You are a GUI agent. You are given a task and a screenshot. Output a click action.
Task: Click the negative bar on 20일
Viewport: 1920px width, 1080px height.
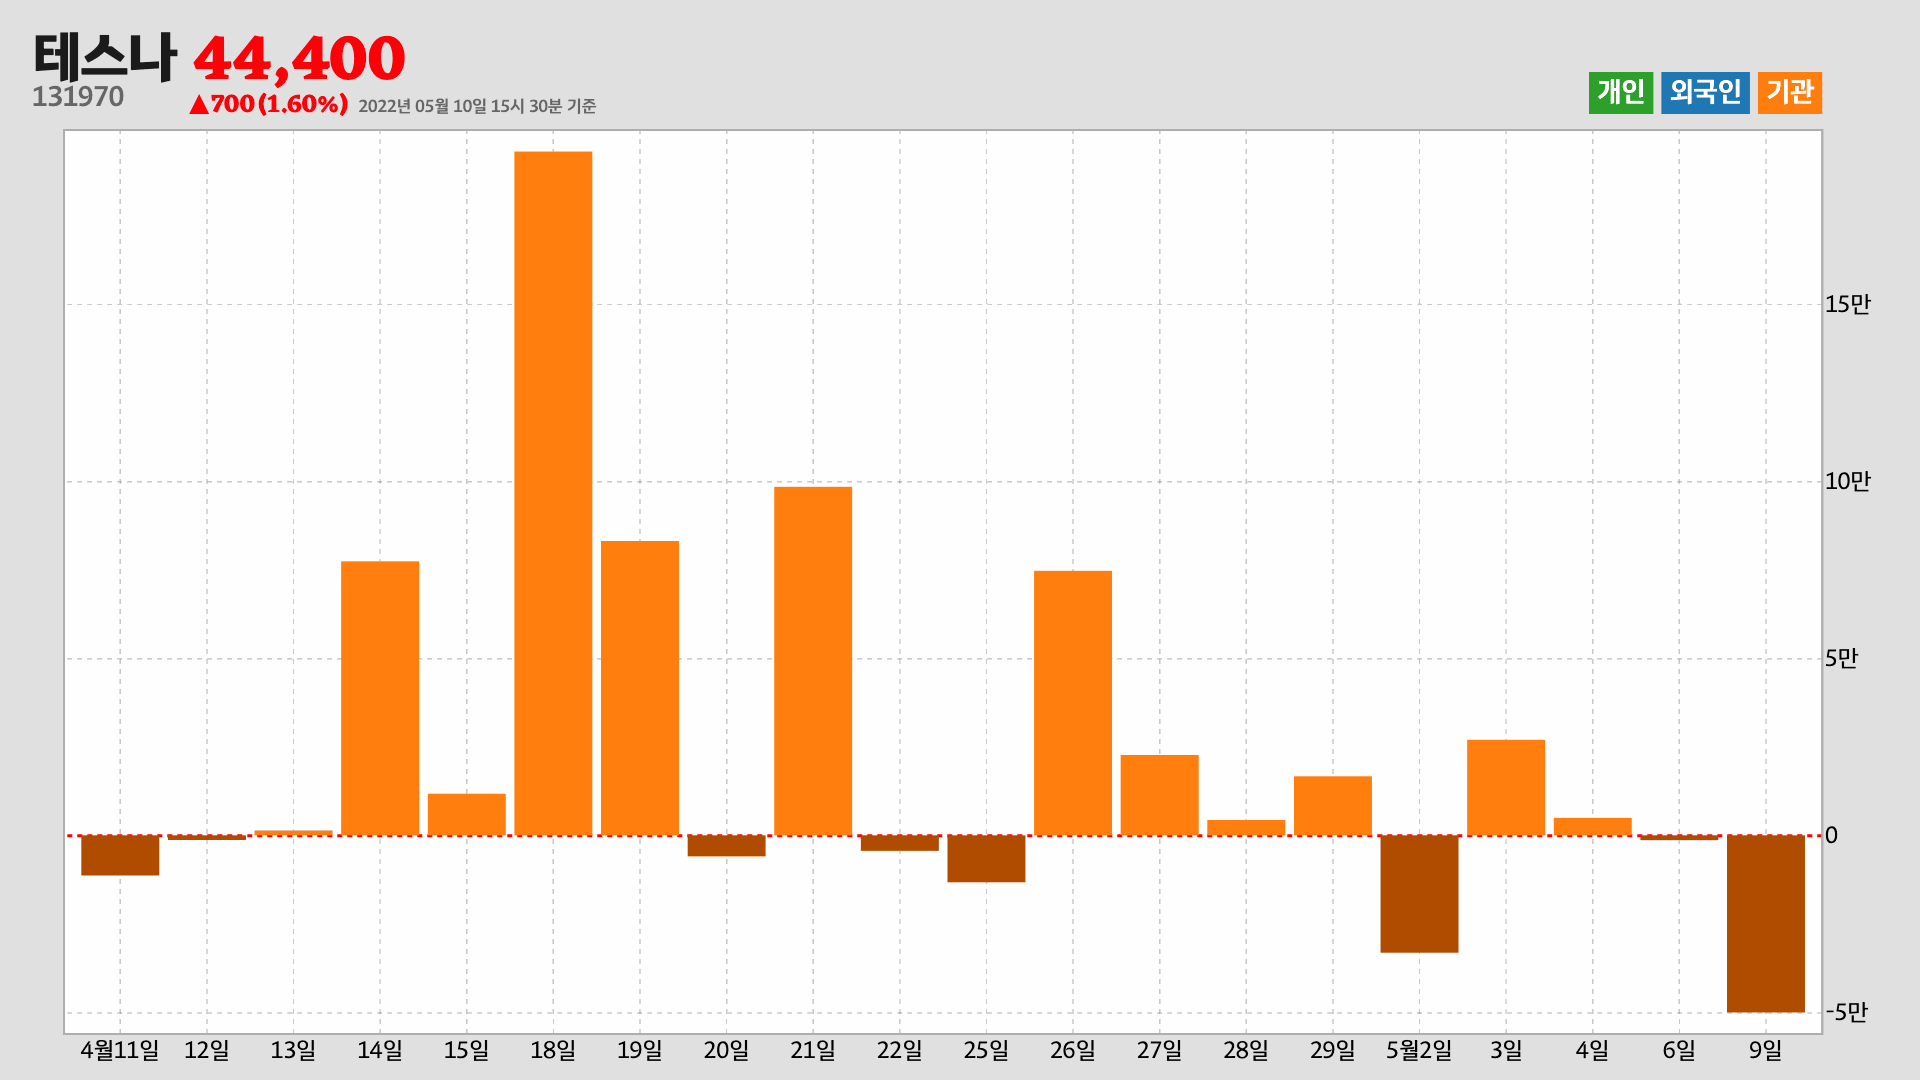coord(727,846)
